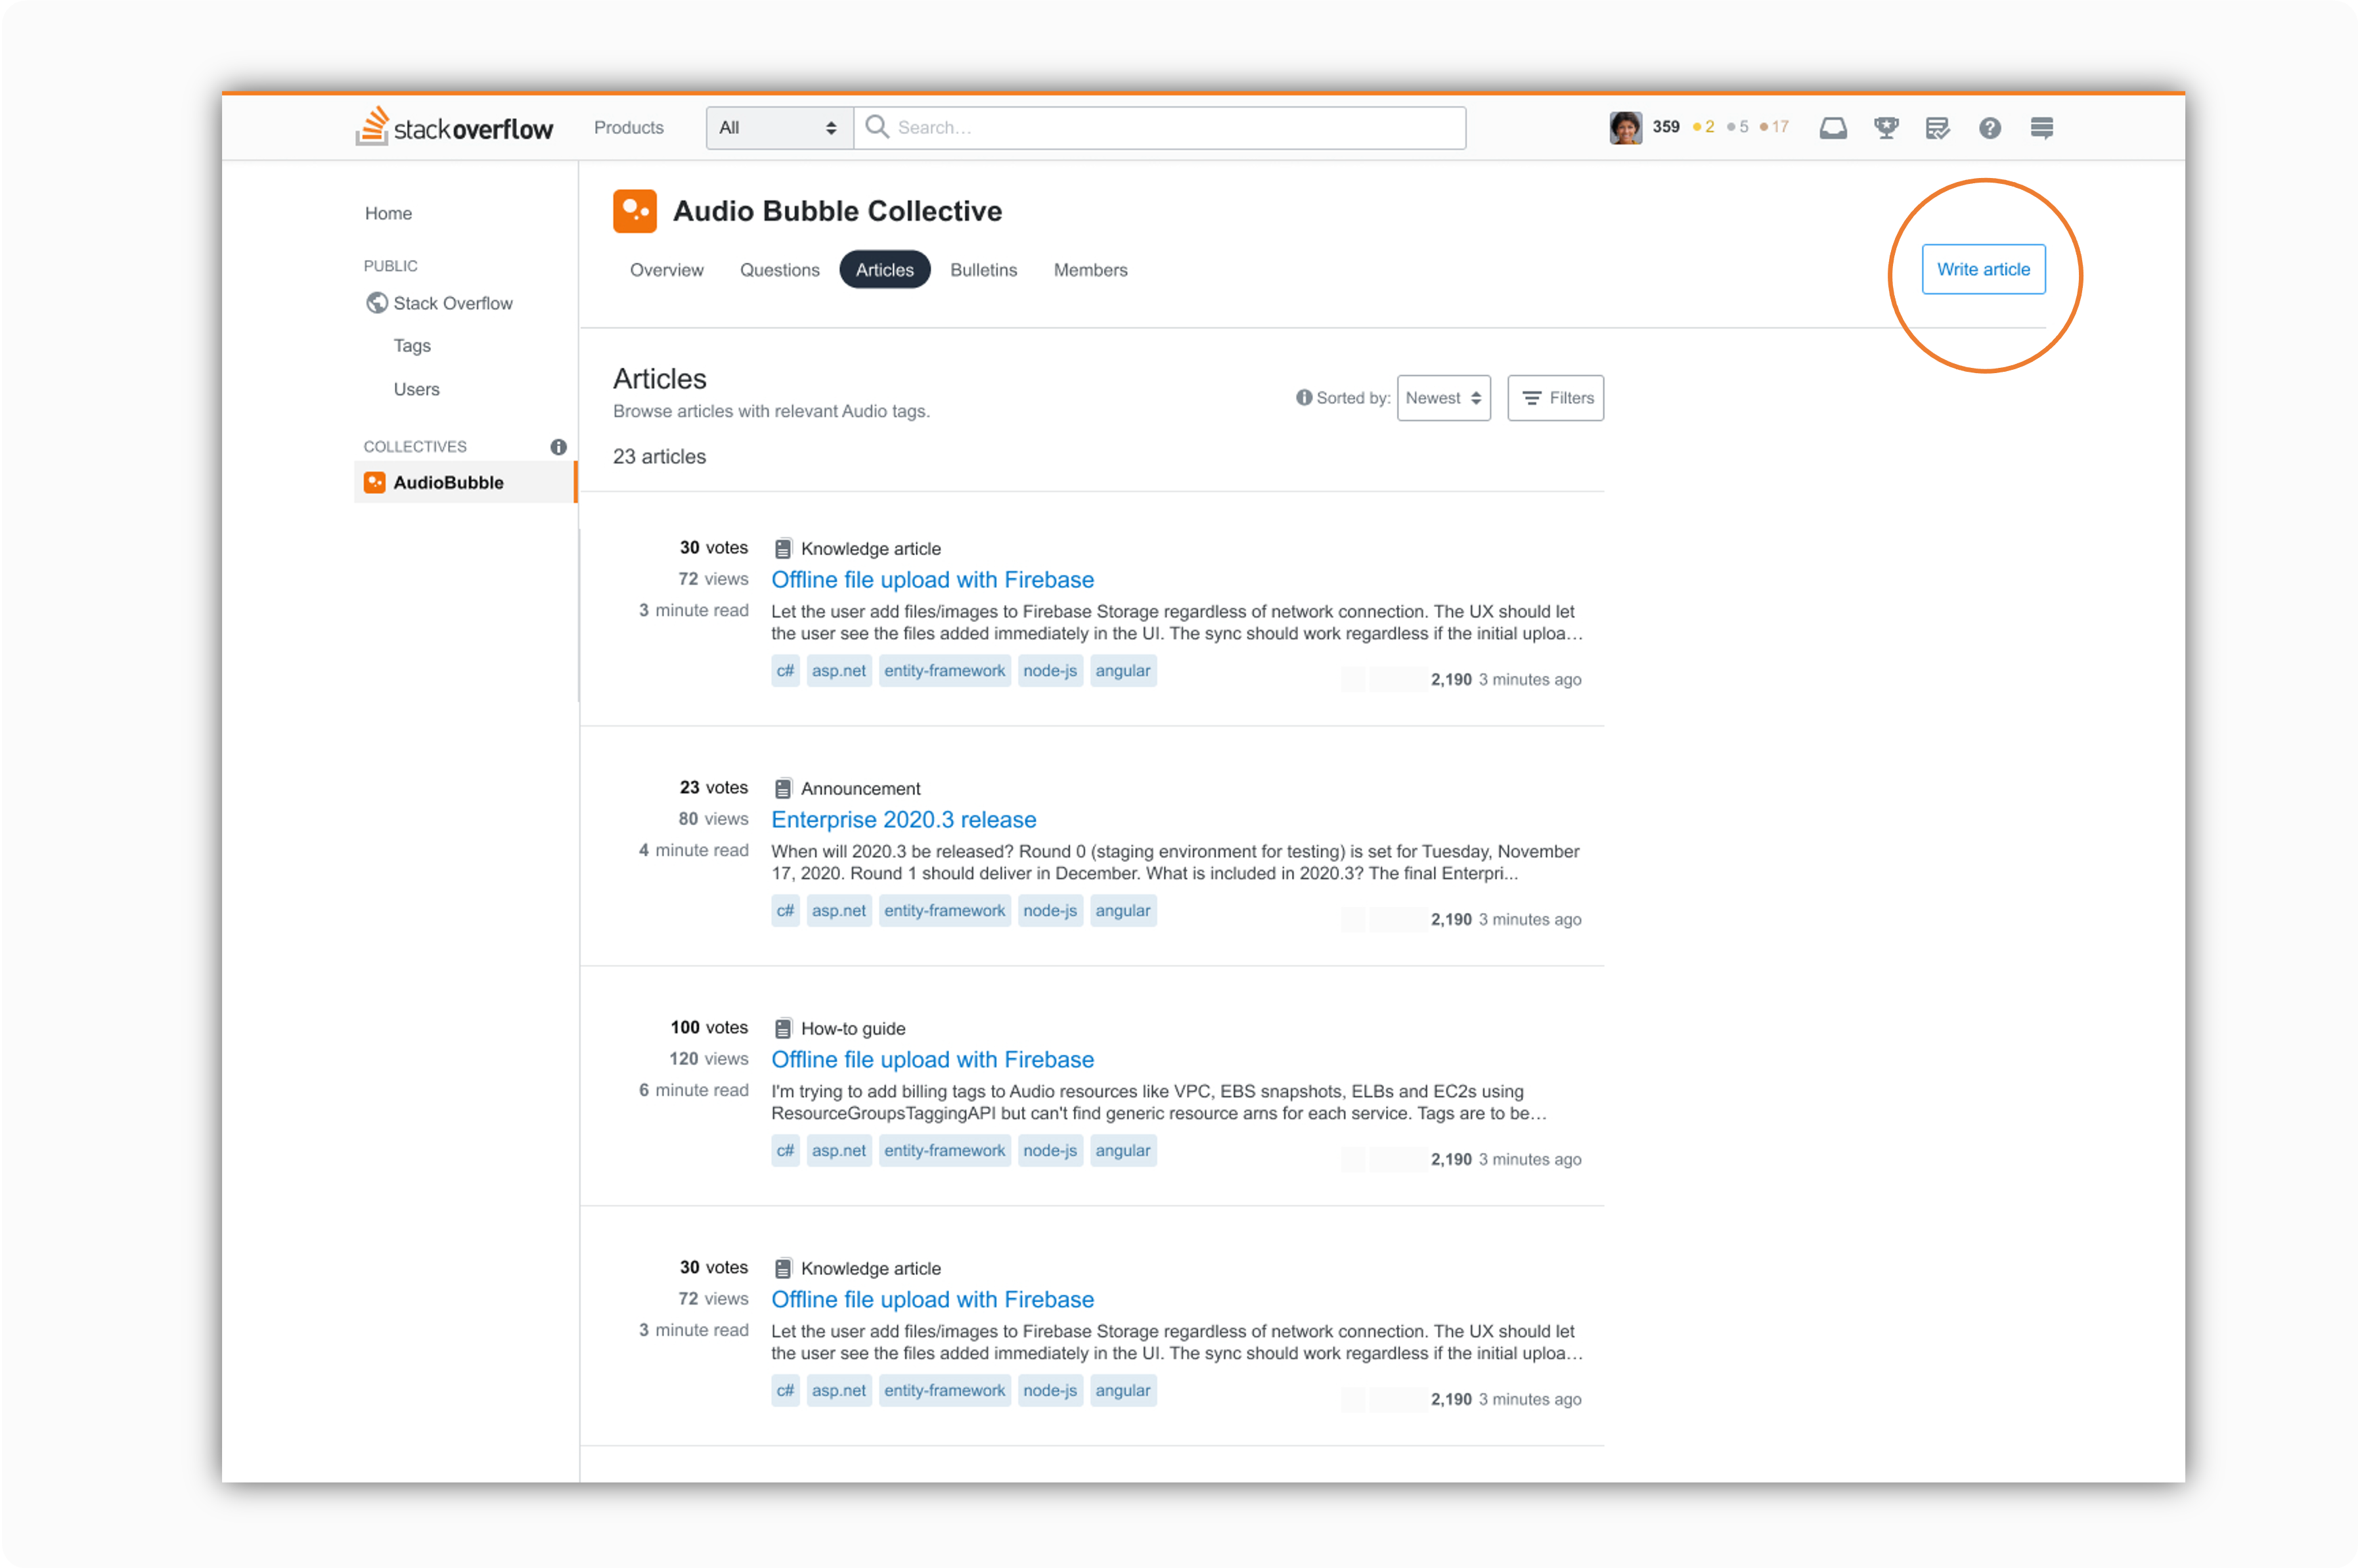Select AudioBubble collective in sidebar
Viewport: 2360px width, 1568px height.
(x=465, y=482)
